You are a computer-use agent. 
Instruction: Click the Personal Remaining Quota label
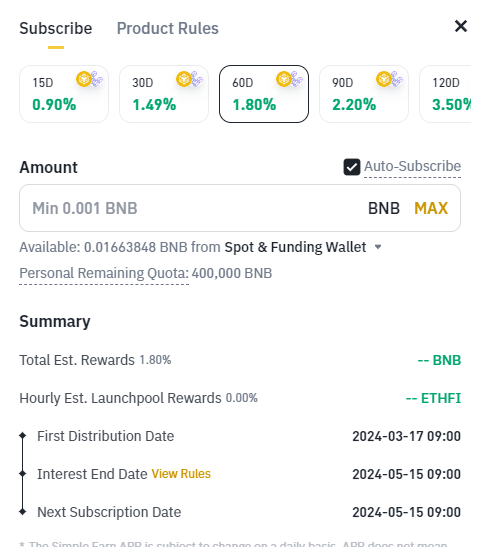point(104,274)
